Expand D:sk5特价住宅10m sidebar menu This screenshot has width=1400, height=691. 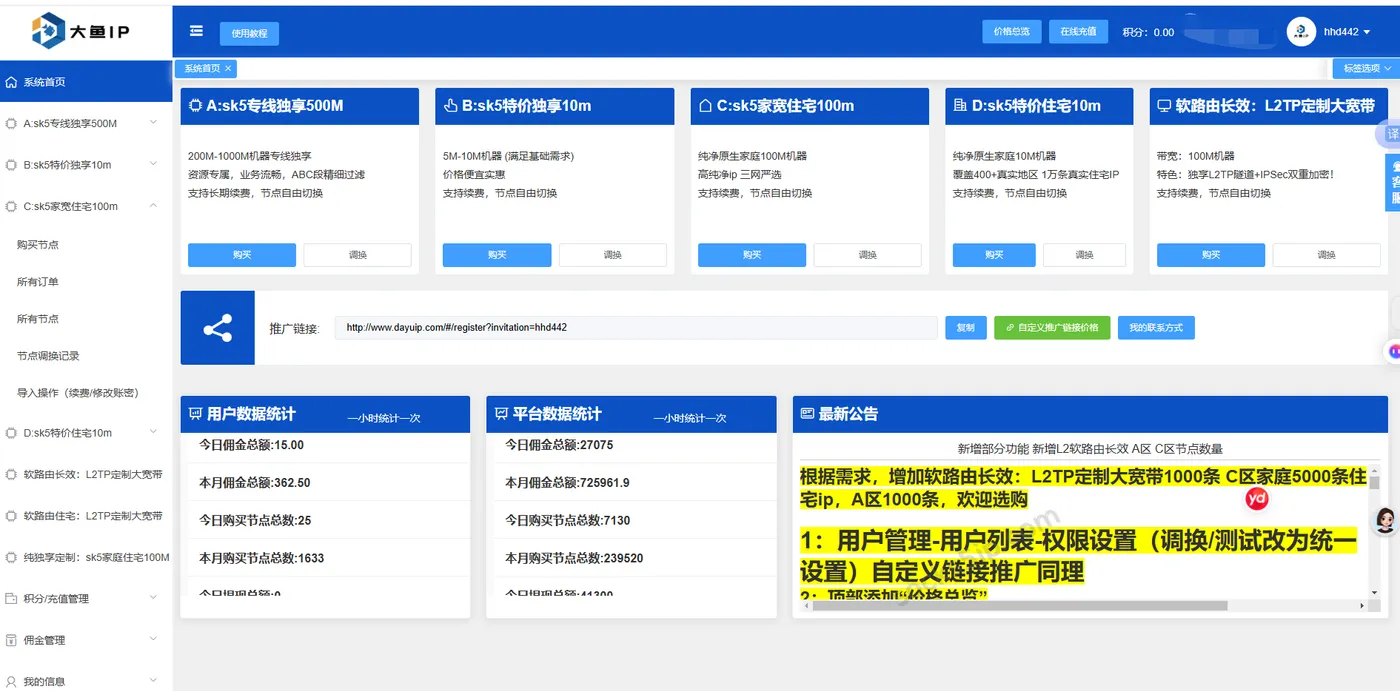click(153, 432)
